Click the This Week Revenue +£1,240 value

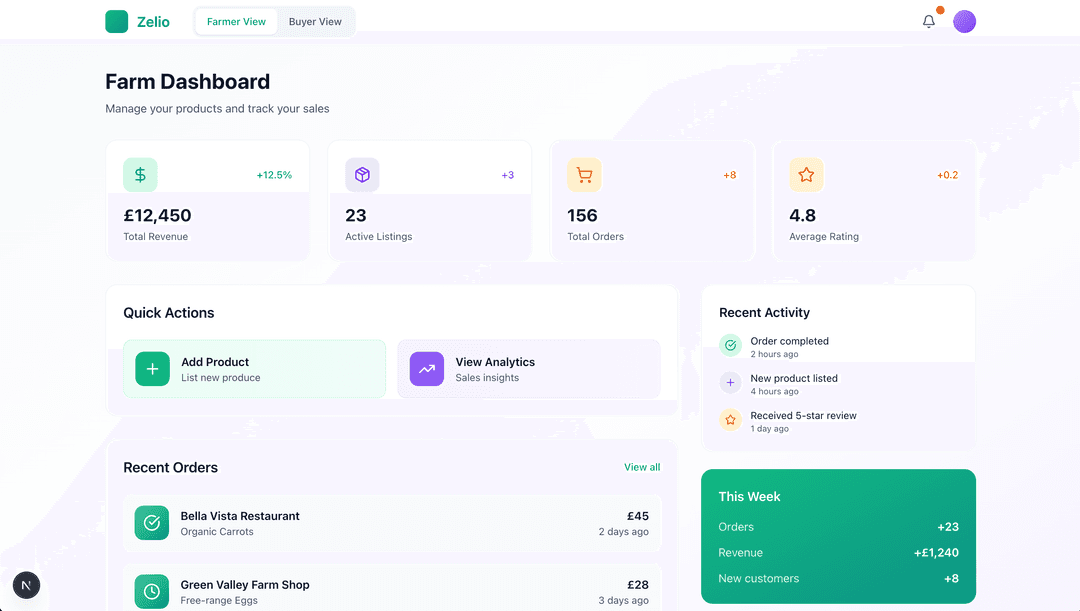[936, 552]
